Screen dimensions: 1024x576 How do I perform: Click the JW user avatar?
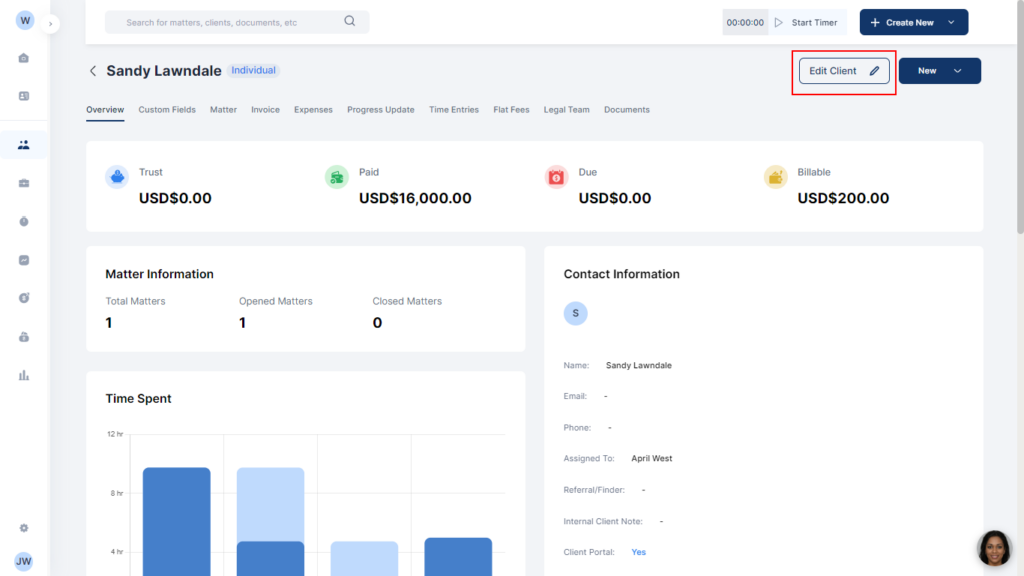(x=24, y=562)
